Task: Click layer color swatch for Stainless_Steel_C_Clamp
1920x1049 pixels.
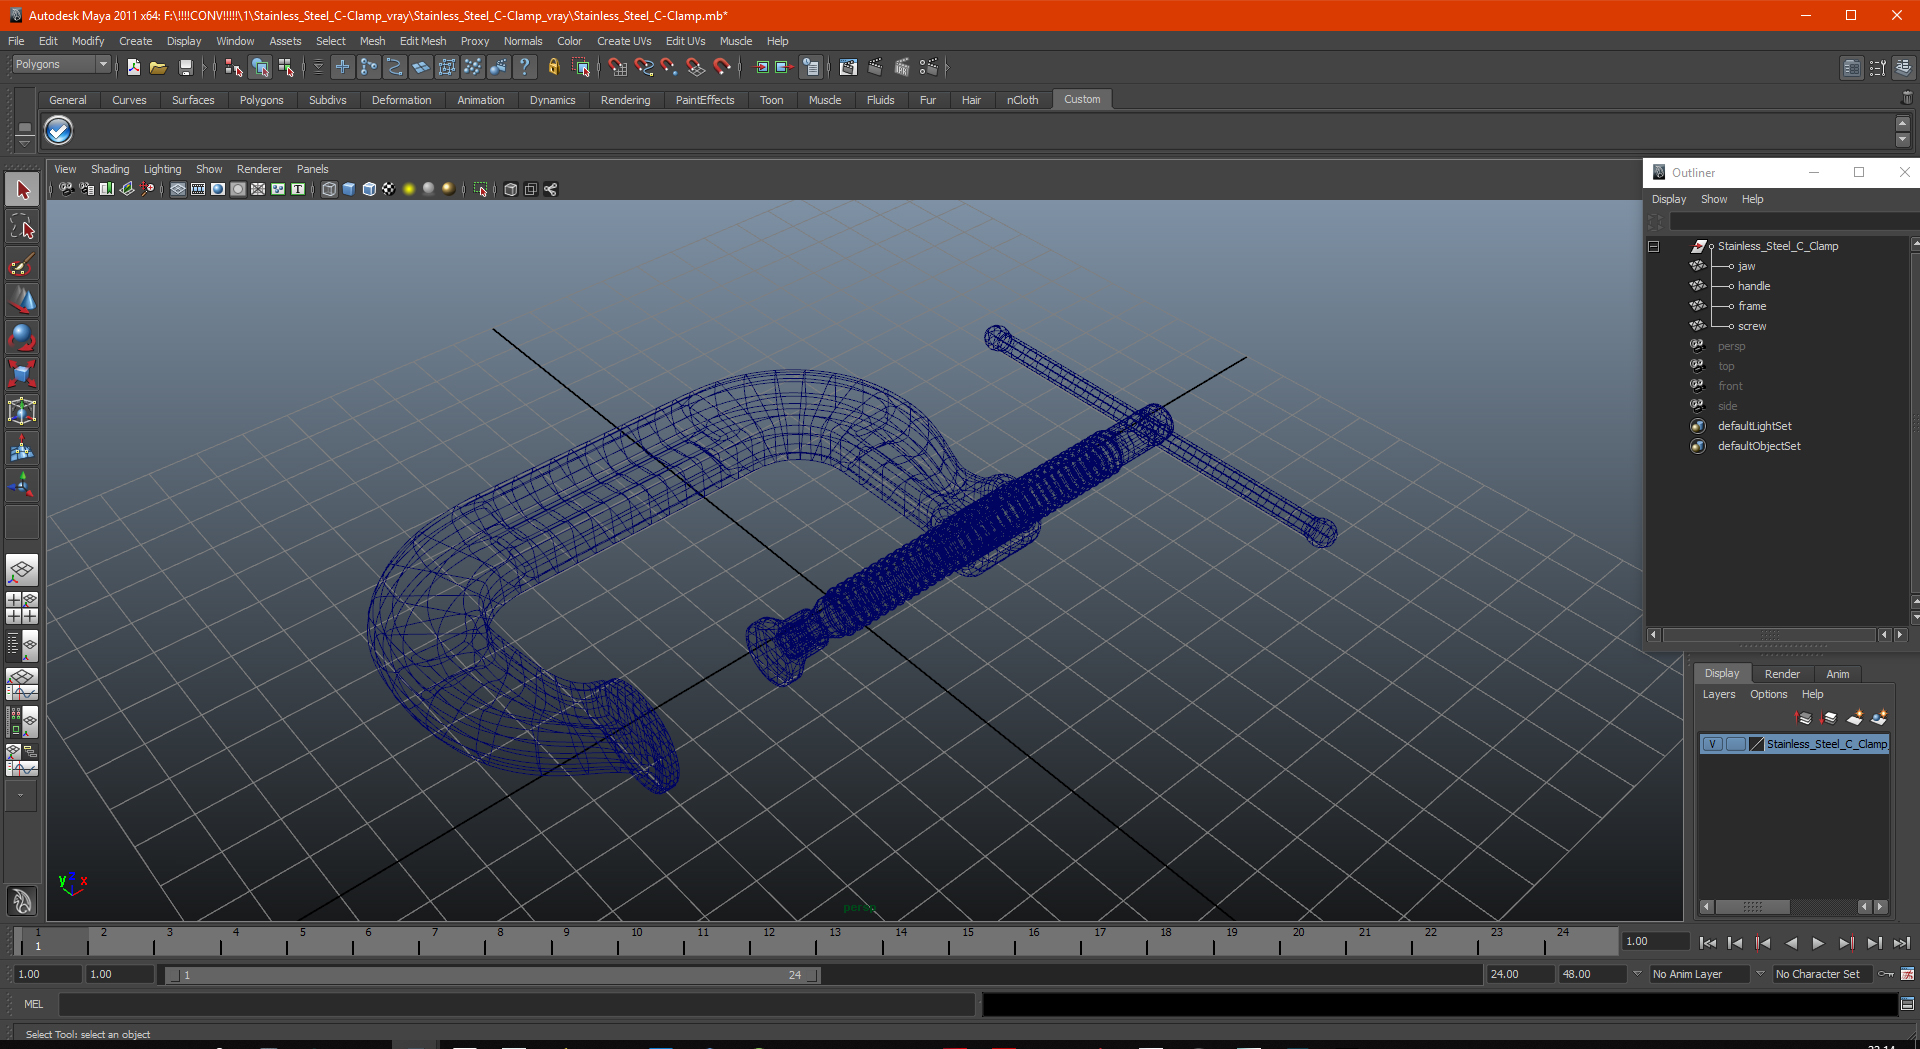Action: [1757, 744]
